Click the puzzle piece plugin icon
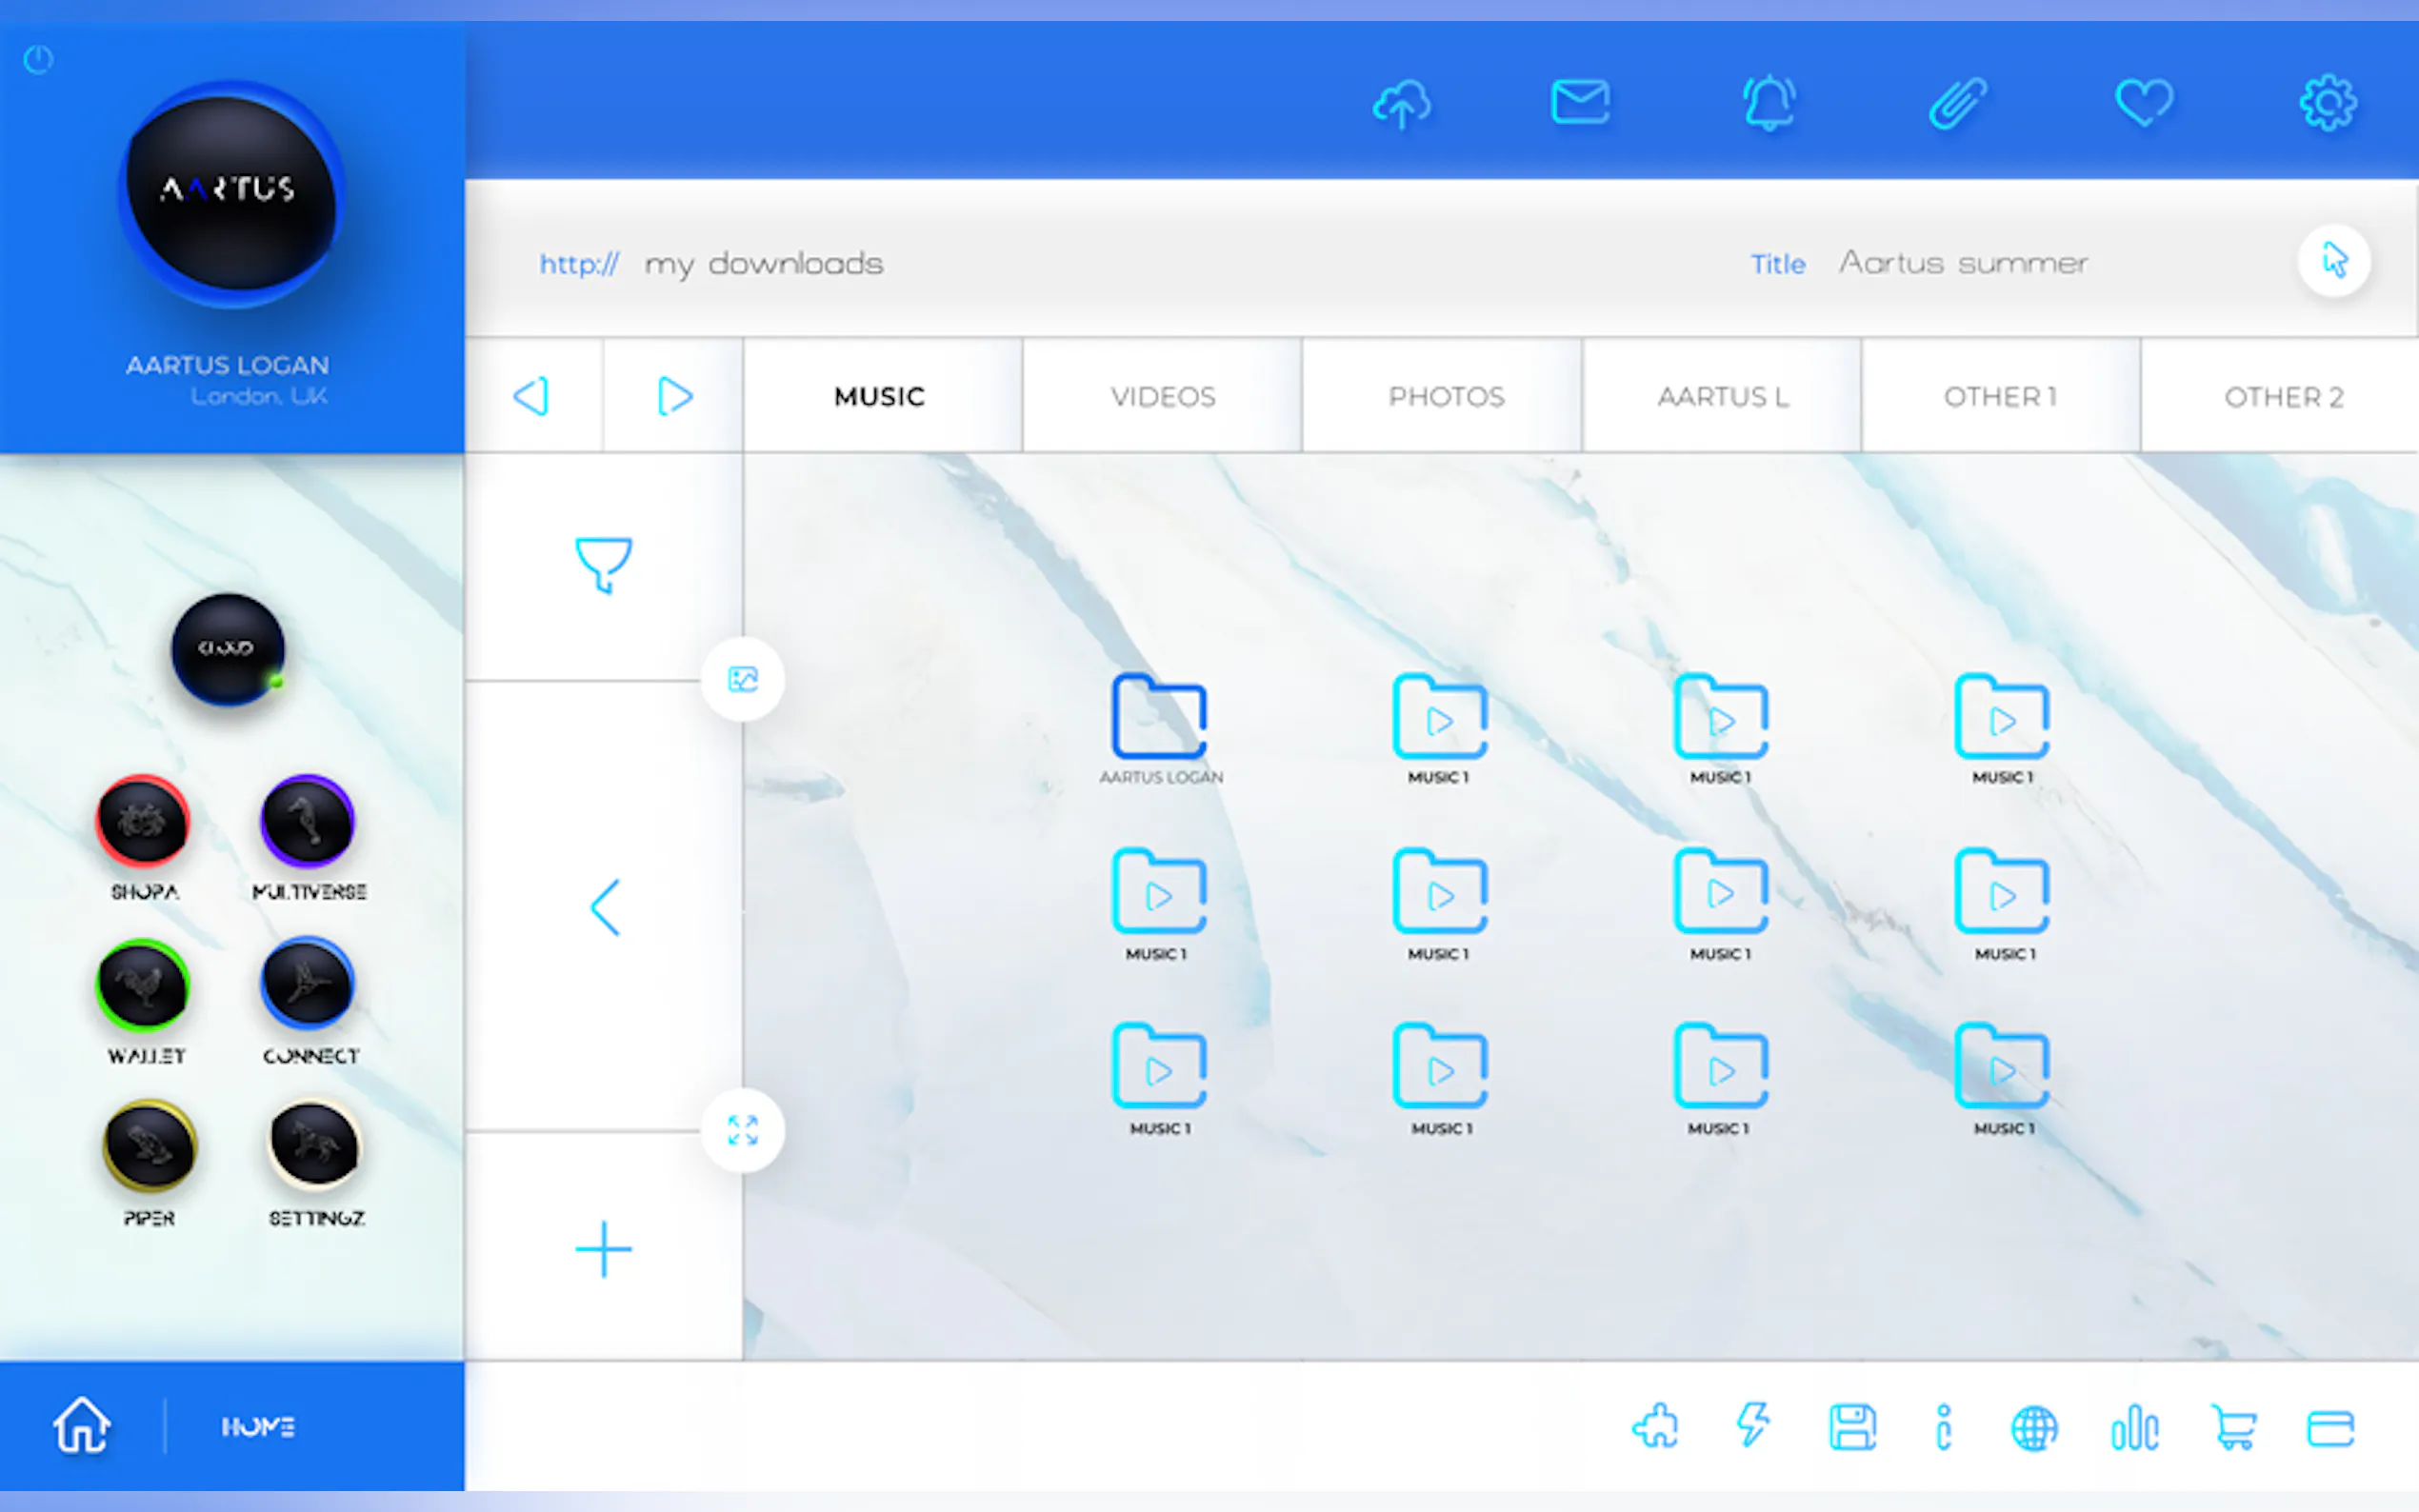Screen dimensions: 2419x1512 click(1655, 1426)
